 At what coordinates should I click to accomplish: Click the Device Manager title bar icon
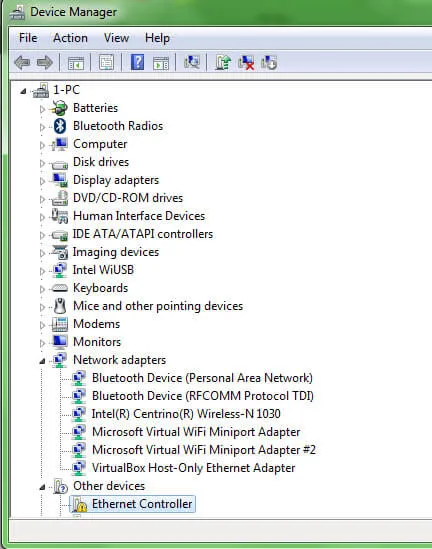click(17, 12)
